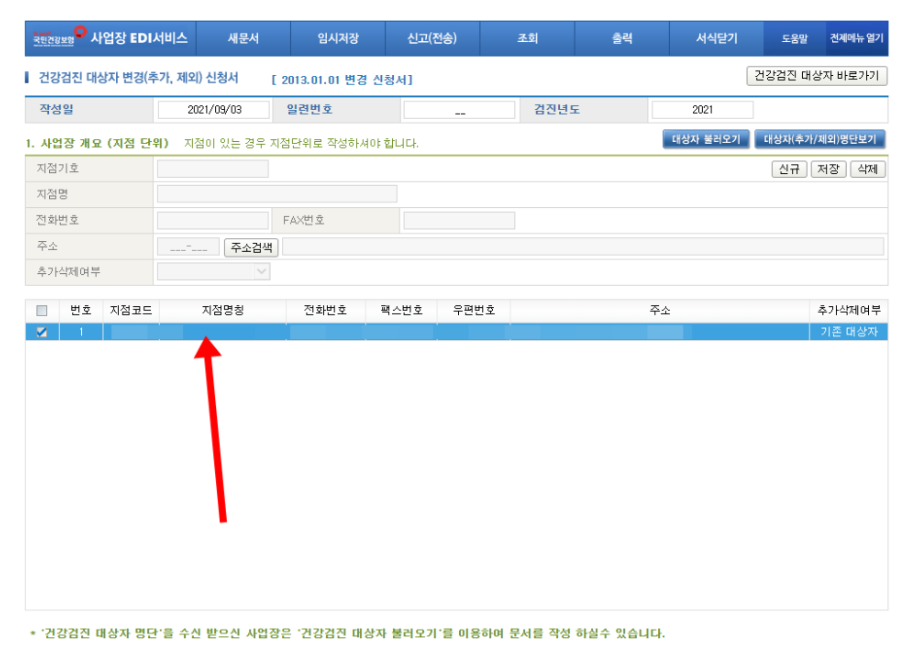Open the 새문서 menu

(243, 39)
